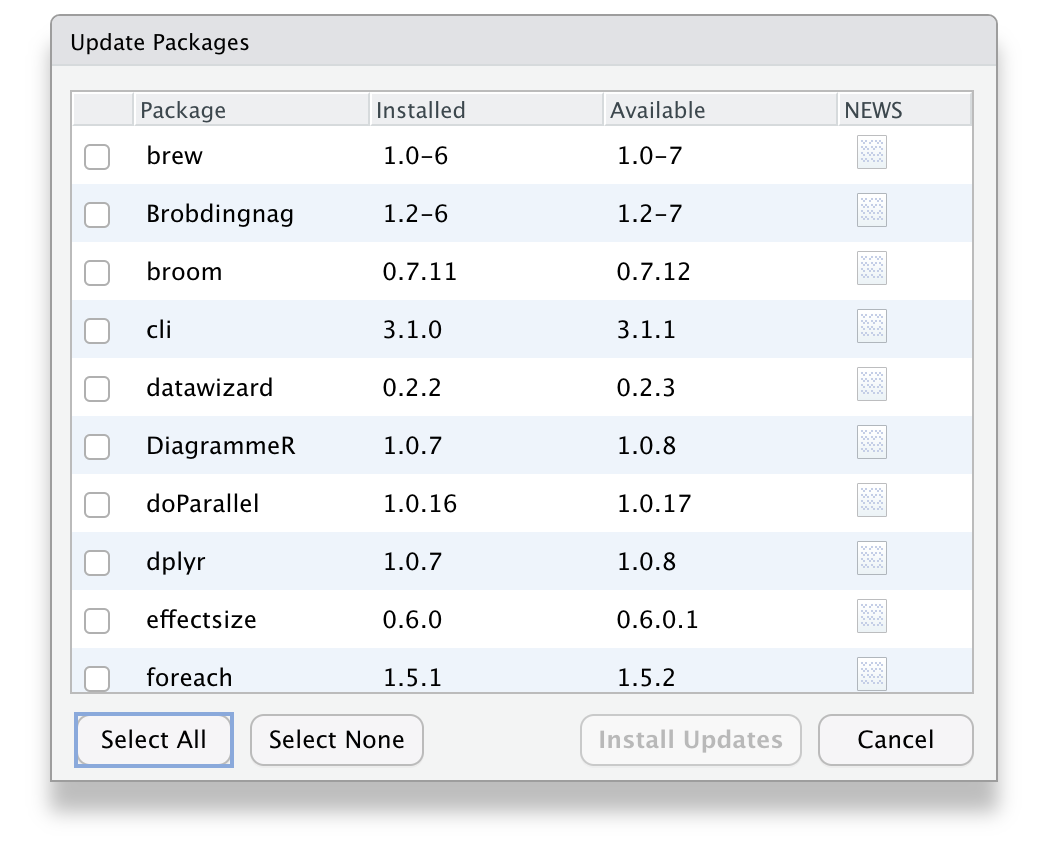
Task: Check the effectsize package checkbox
Action: (97, 621)
